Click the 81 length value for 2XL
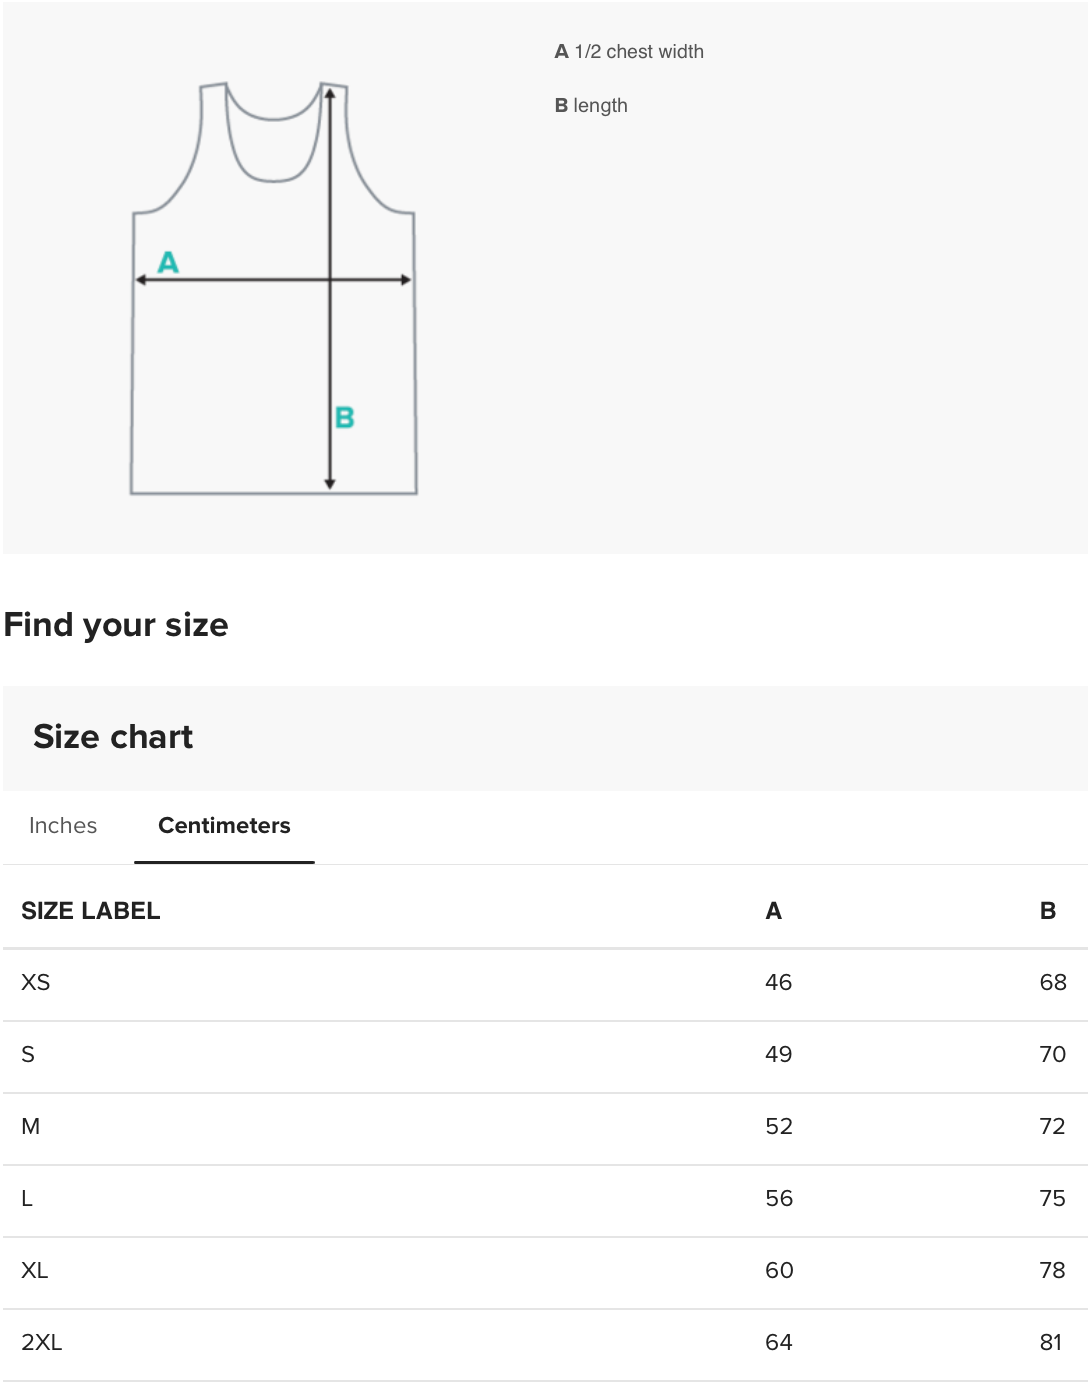 click(1051, 1342)
